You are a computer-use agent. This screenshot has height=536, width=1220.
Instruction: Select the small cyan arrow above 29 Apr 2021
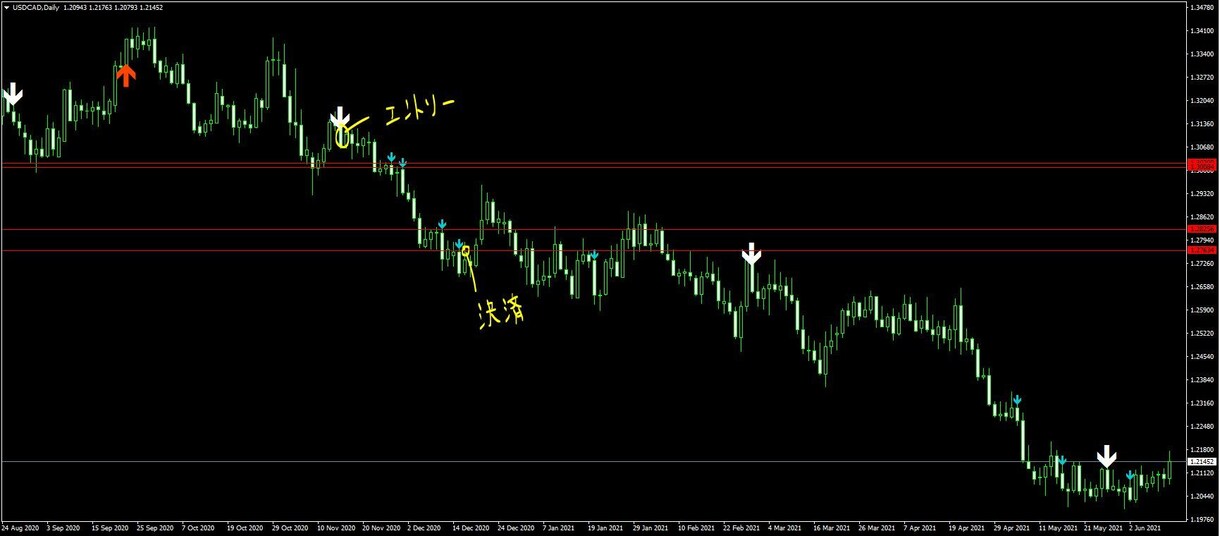tap(1017, 400)
